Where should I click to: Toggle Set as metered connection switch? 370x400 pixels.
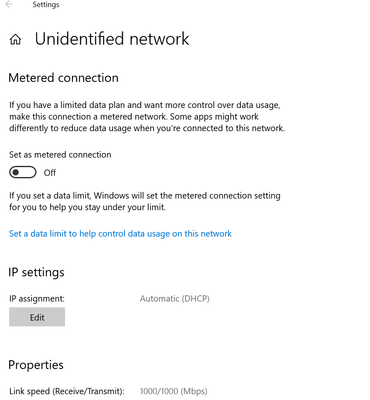point(23,172)
